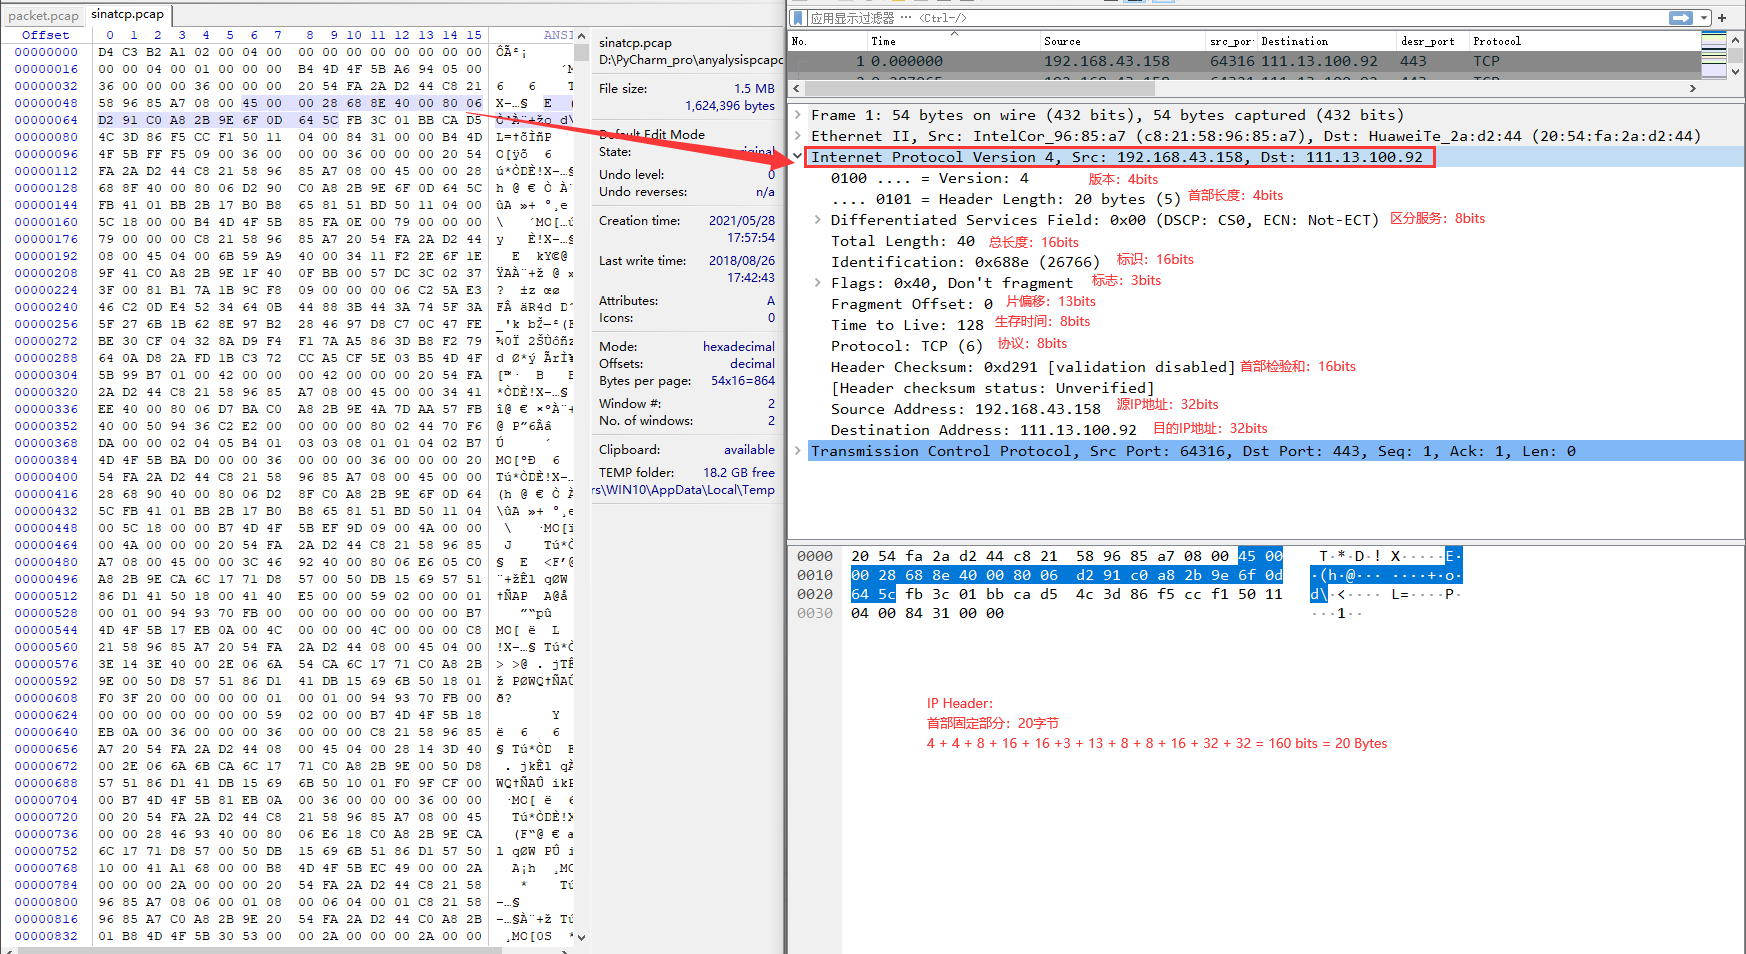Expand Flags 0x40 Don't fragment

(x=818, y=283)
